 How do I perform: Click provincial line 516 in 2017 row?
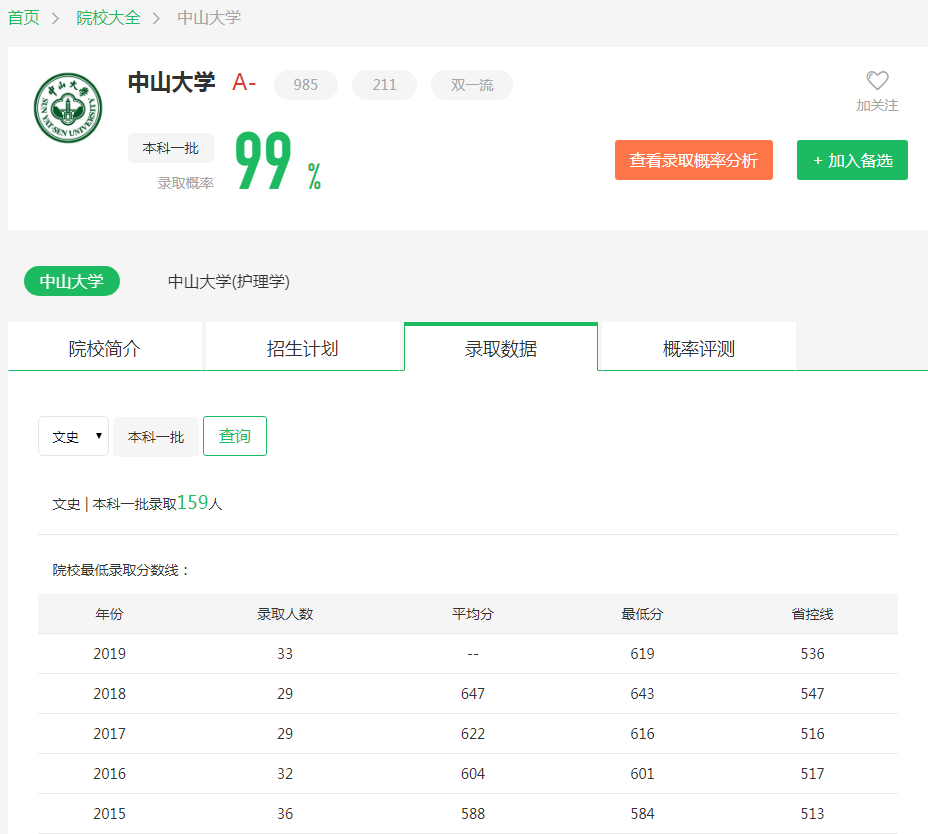click(x=812, y=733)
